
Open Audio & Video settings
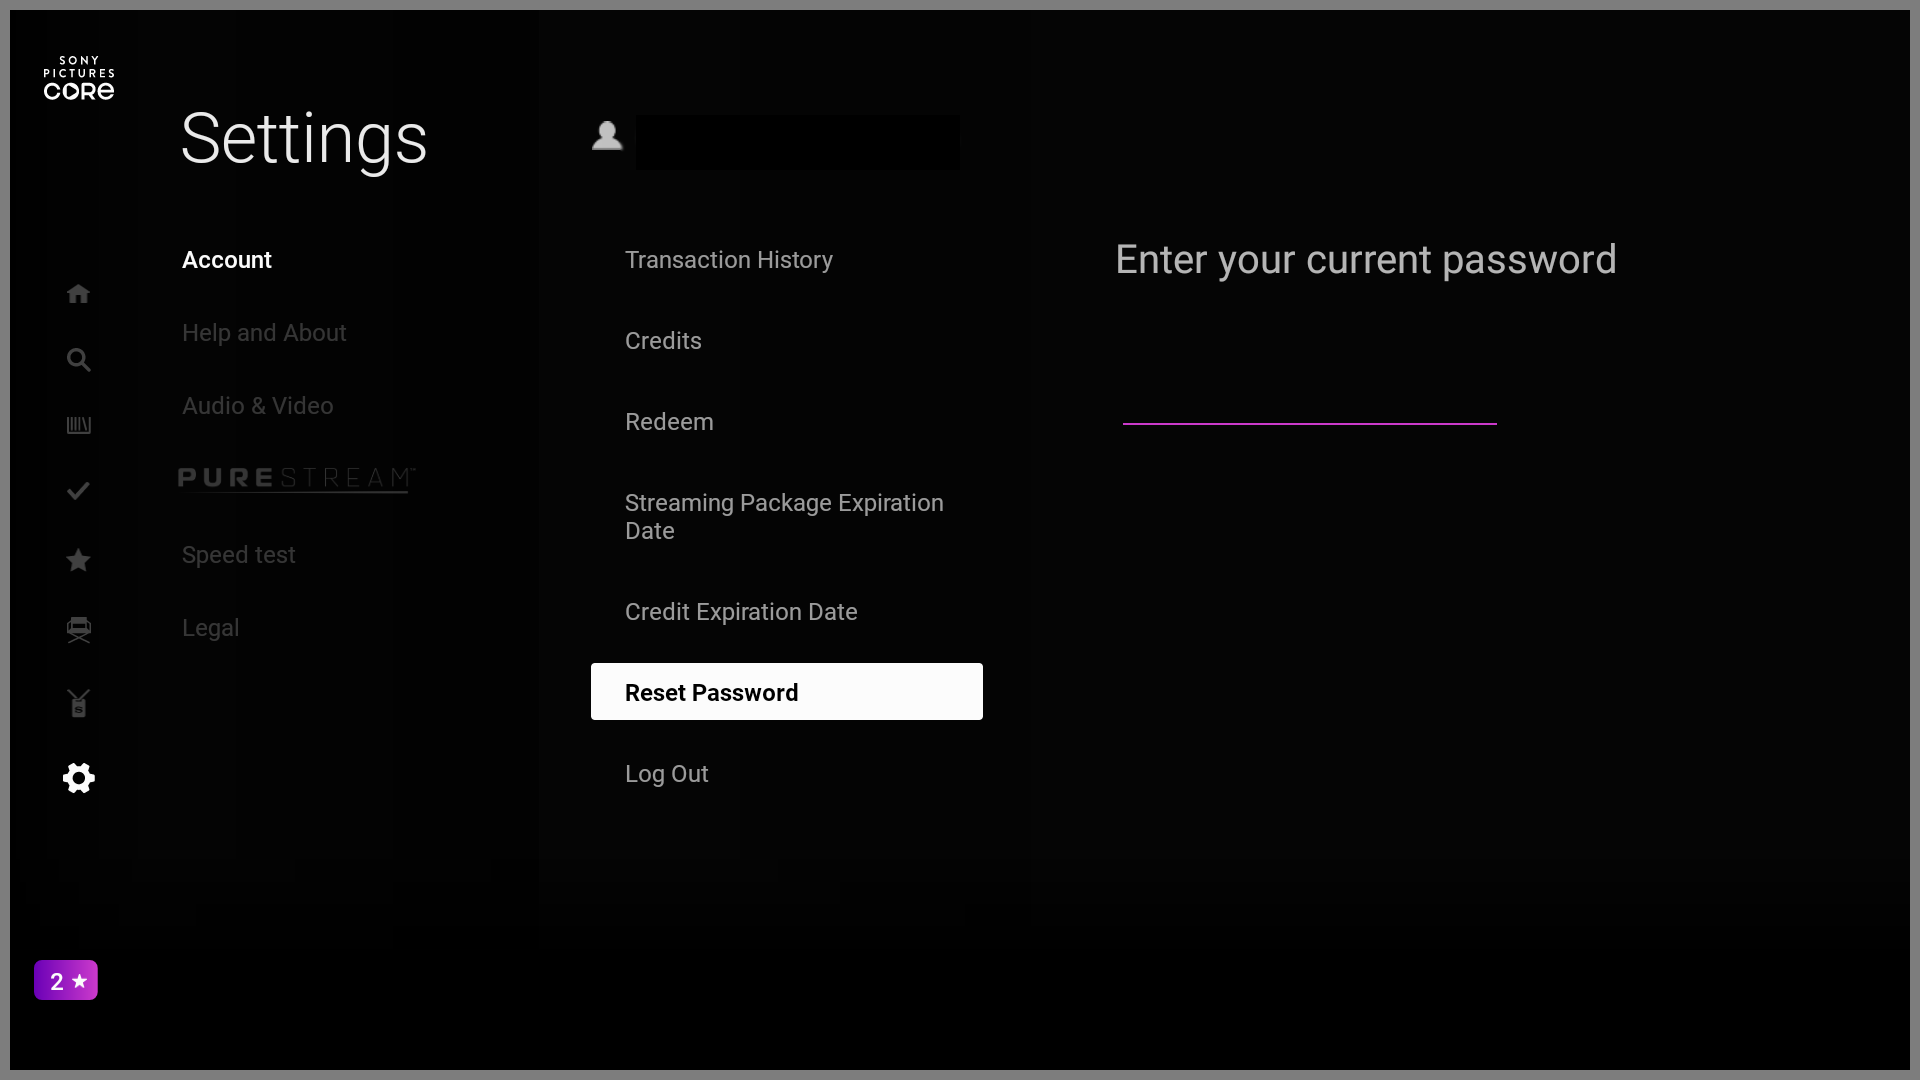click(258, 406)
